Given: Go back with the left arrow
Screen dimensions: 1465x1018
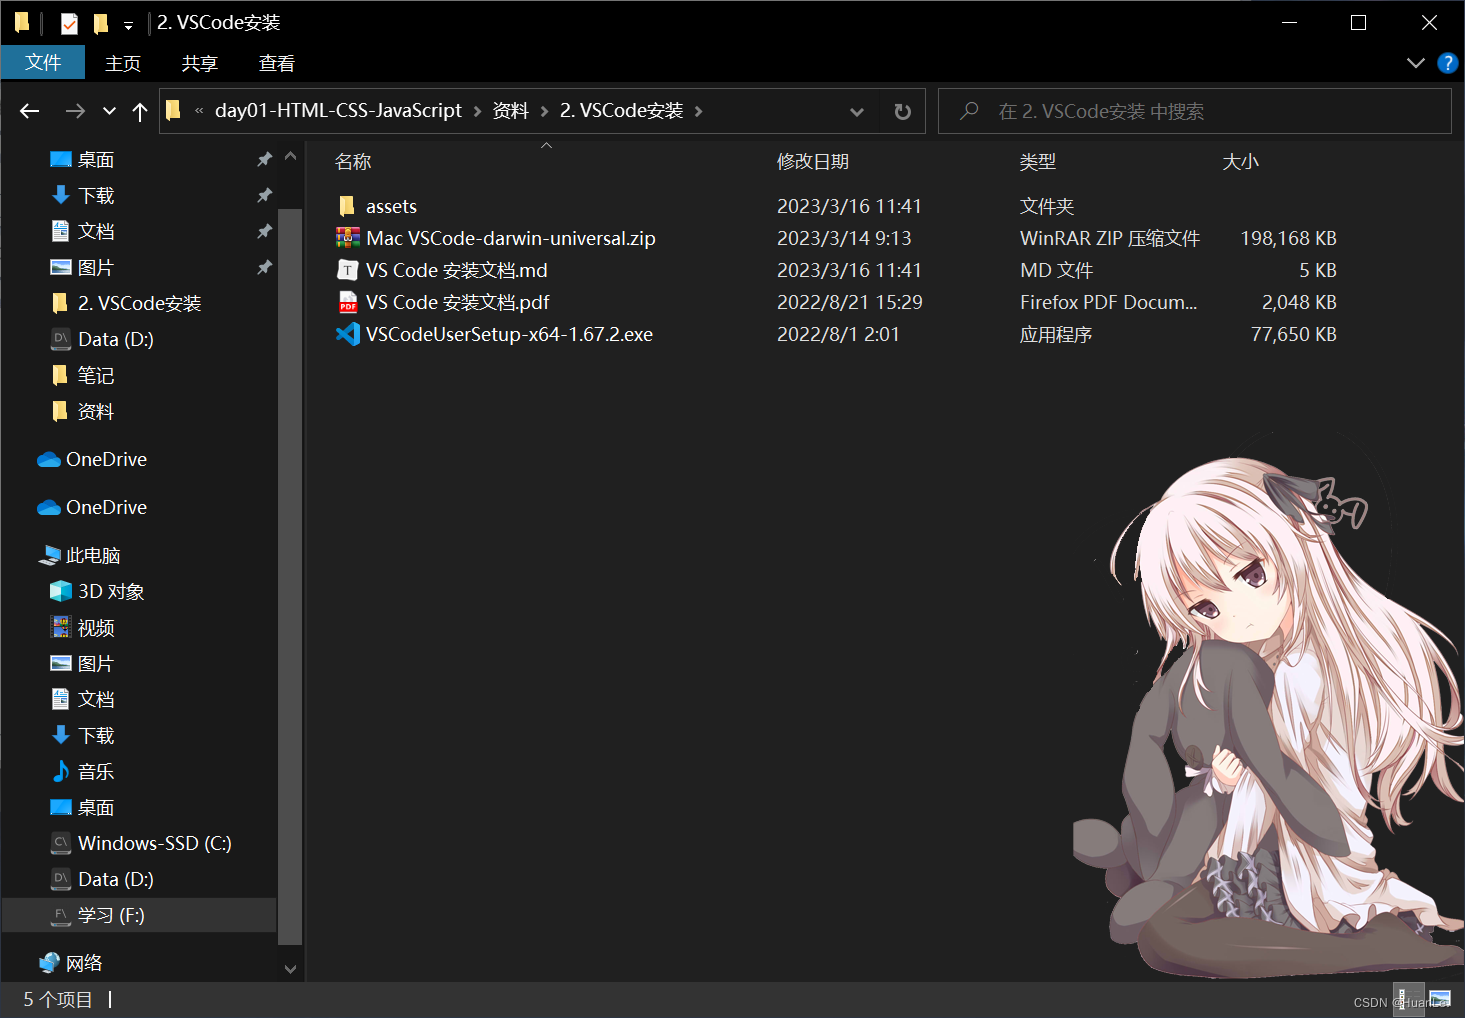Looking at the screenshot, I should tap(30, 111).
